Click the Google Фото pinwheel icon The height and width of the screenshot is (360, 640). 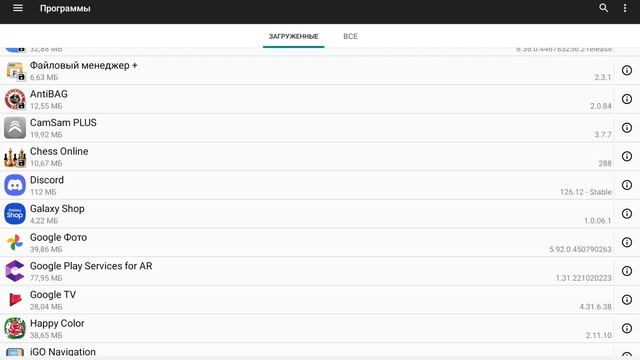[x=15, y=242]
